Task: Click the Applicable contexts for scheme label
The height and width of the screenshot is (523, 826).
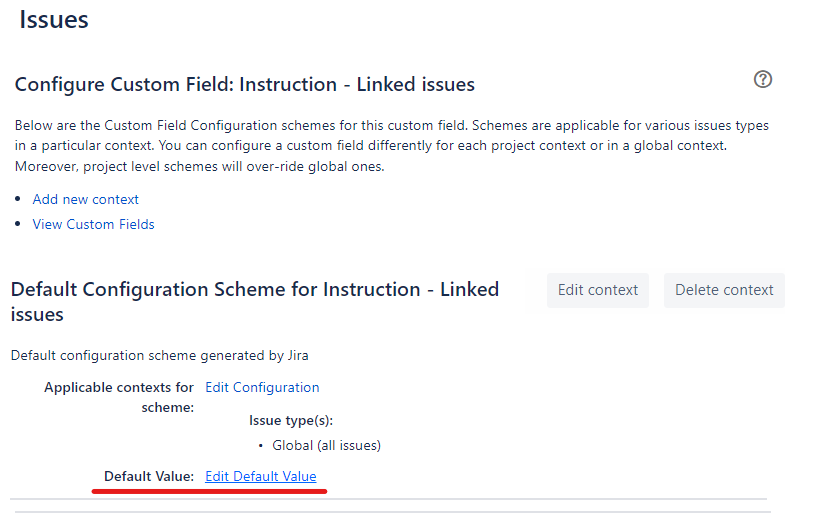Action: [119, 397]
